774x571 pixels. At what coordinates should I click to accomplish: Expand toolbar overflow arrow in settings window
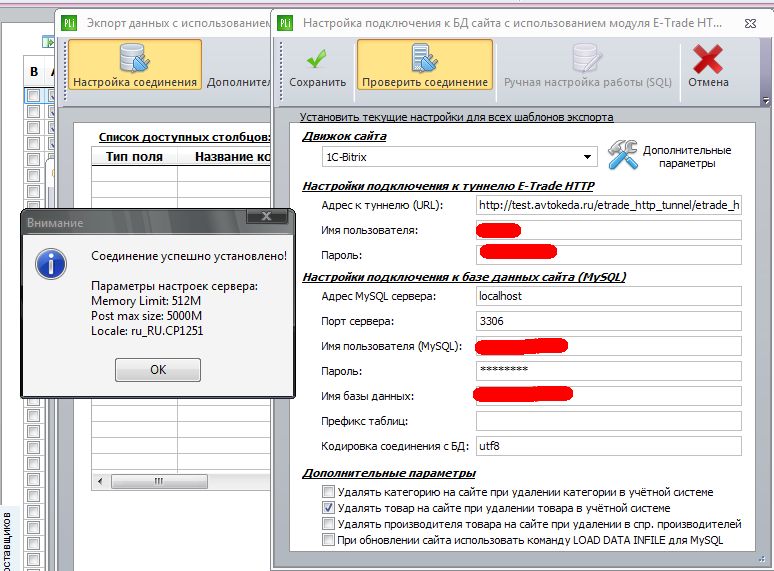coord(766,101)
